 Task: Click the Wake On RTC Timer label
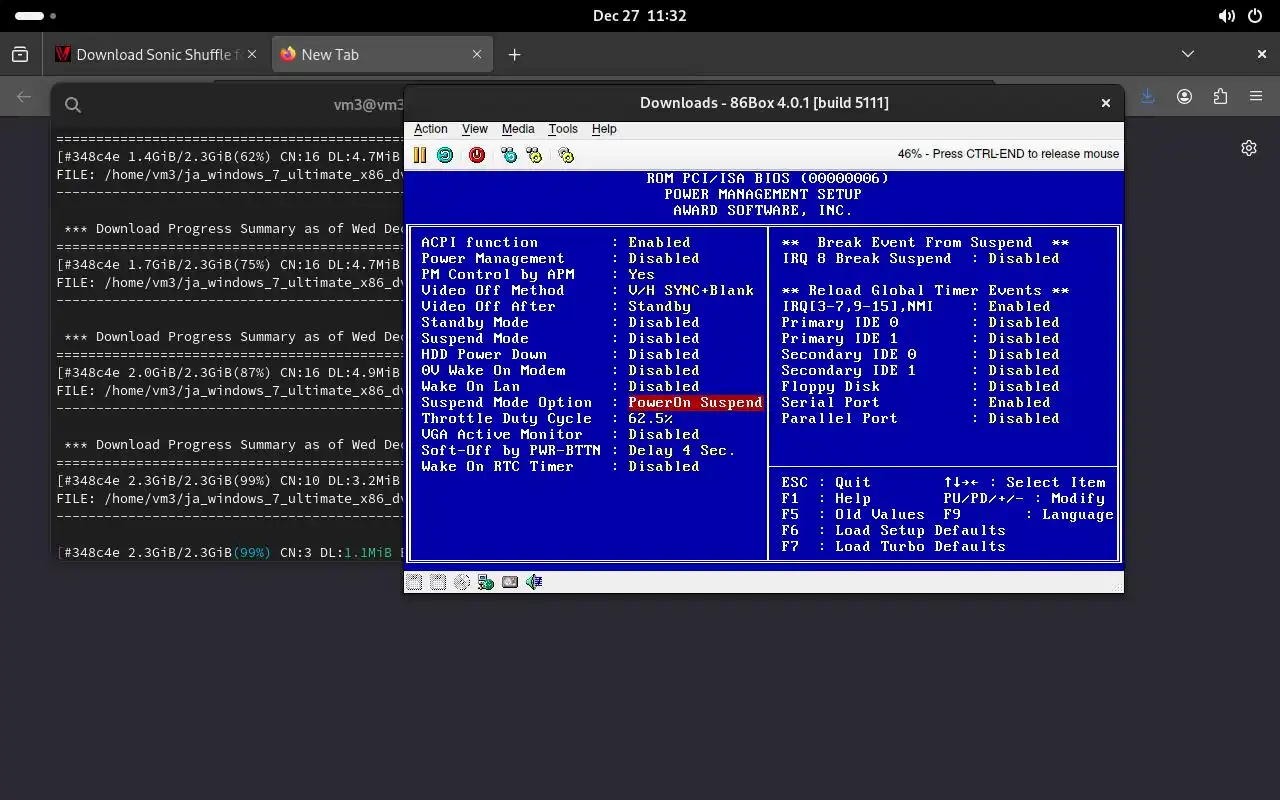tap(498, 467)
